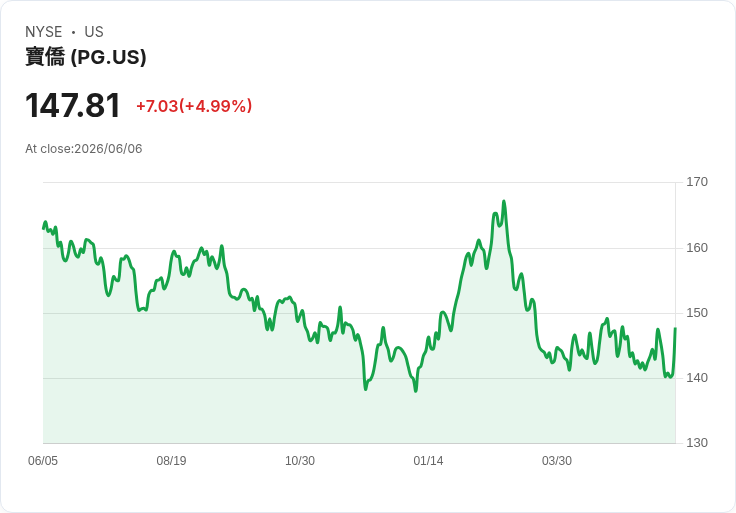The width and height of the screenshot is (736, 513).
Task: Click the At close:2026/06/06 date text
Action: pos(84,149)
